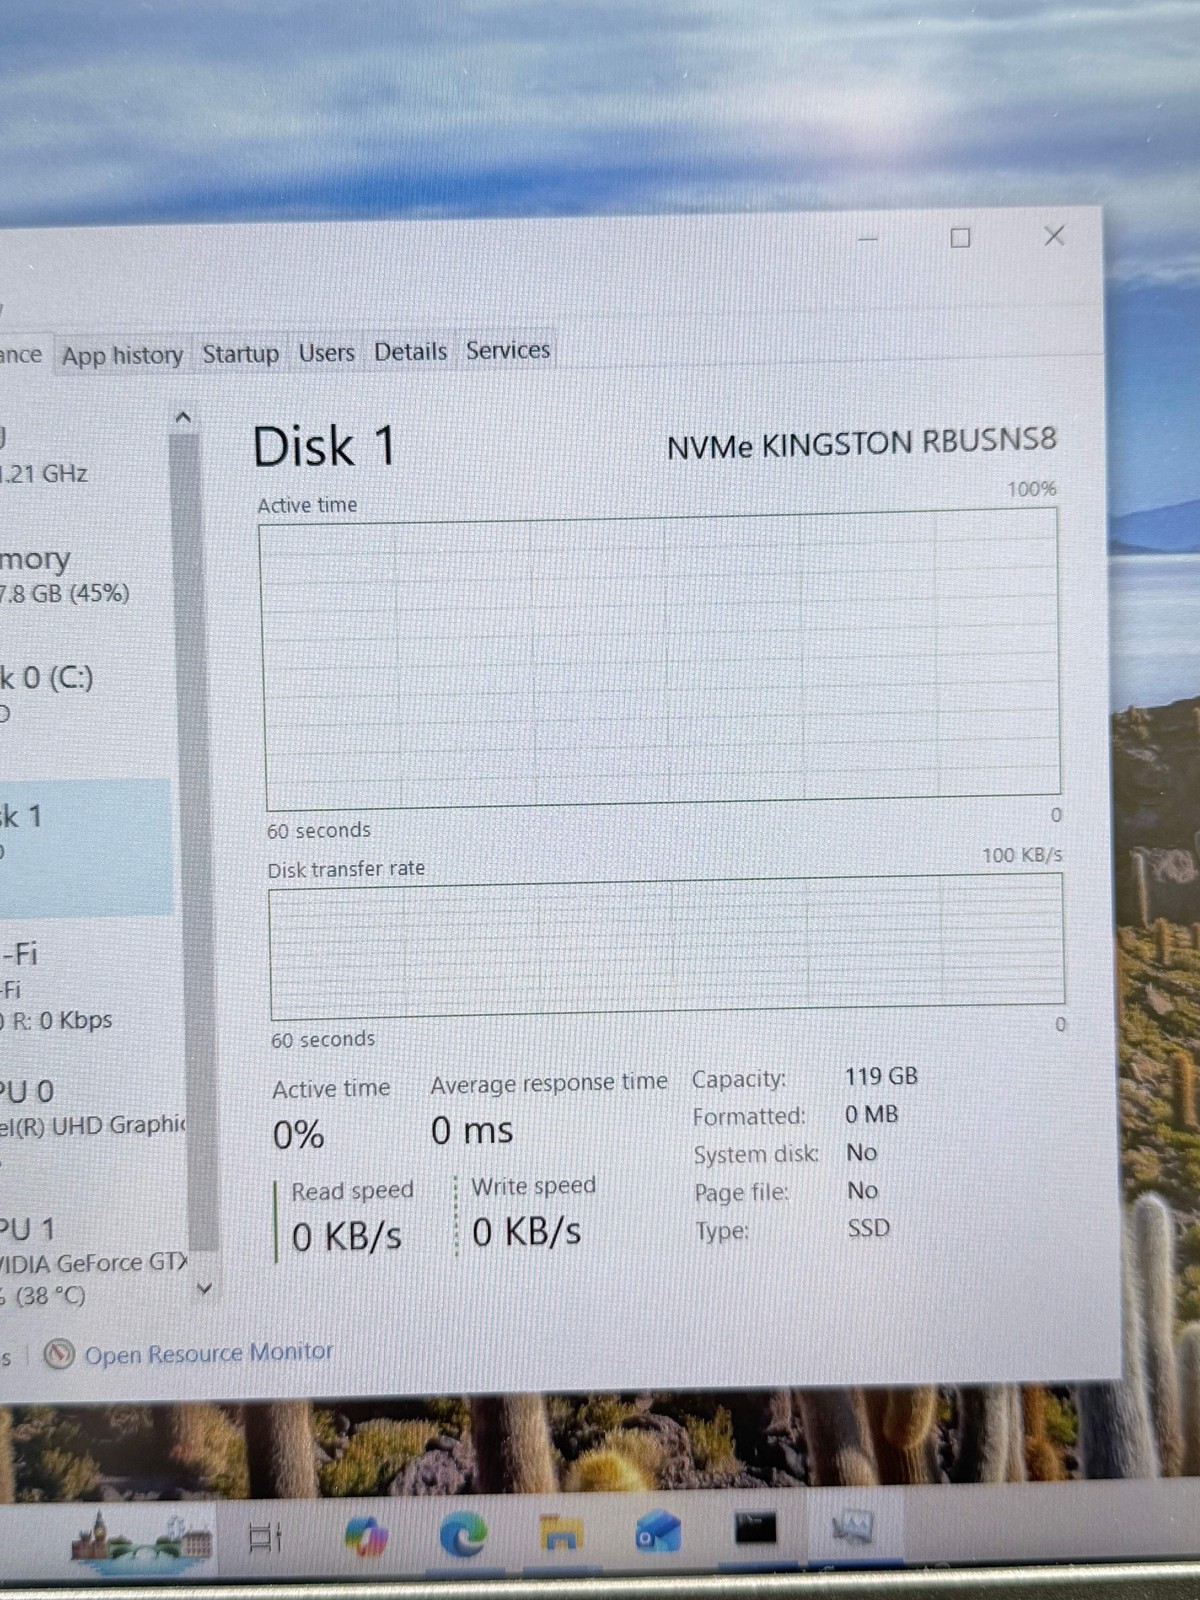Viewport: 1200px width, 1600px height.
Task: Click sidebar scrollbar down arrow
Action: (x=204, y=1288)
